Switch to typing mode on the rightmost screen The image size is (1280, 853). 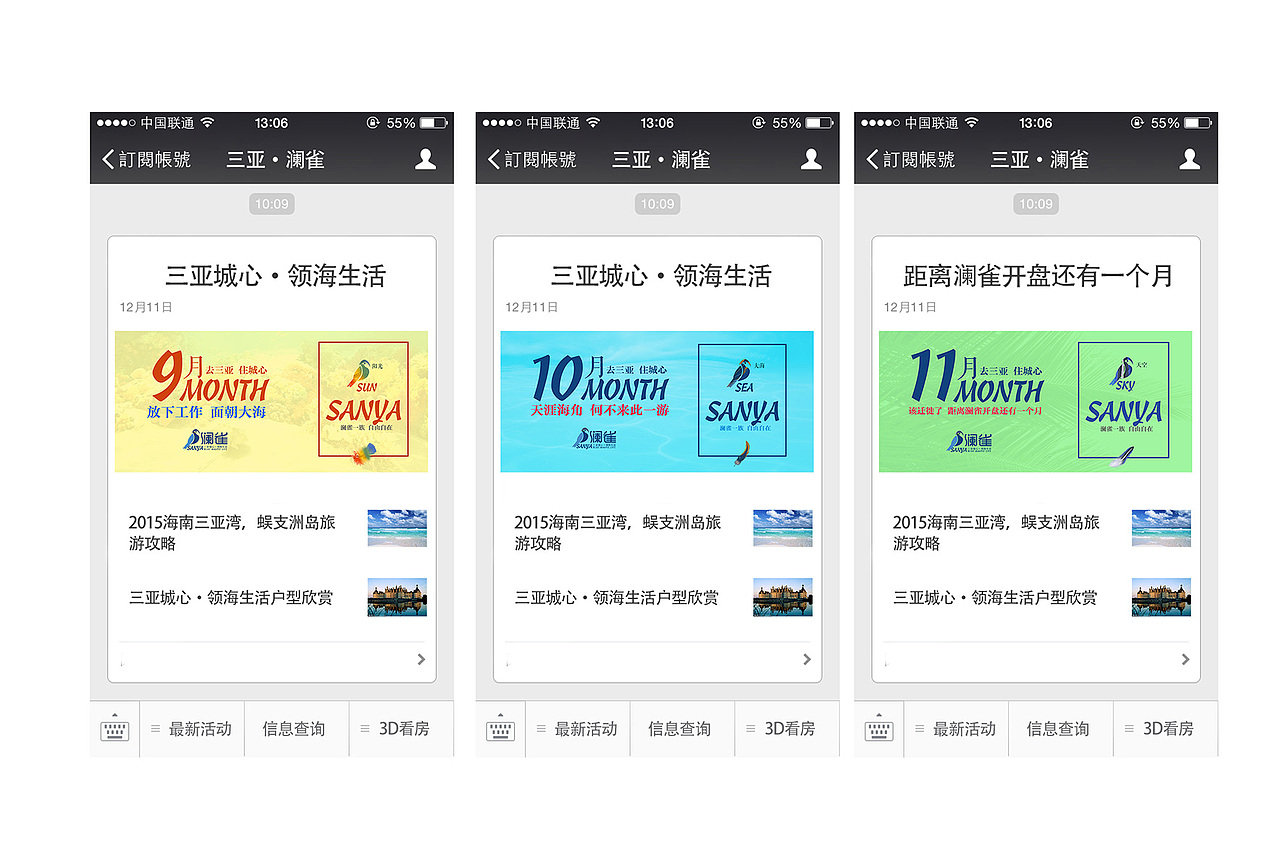click(x=878, y=729)
